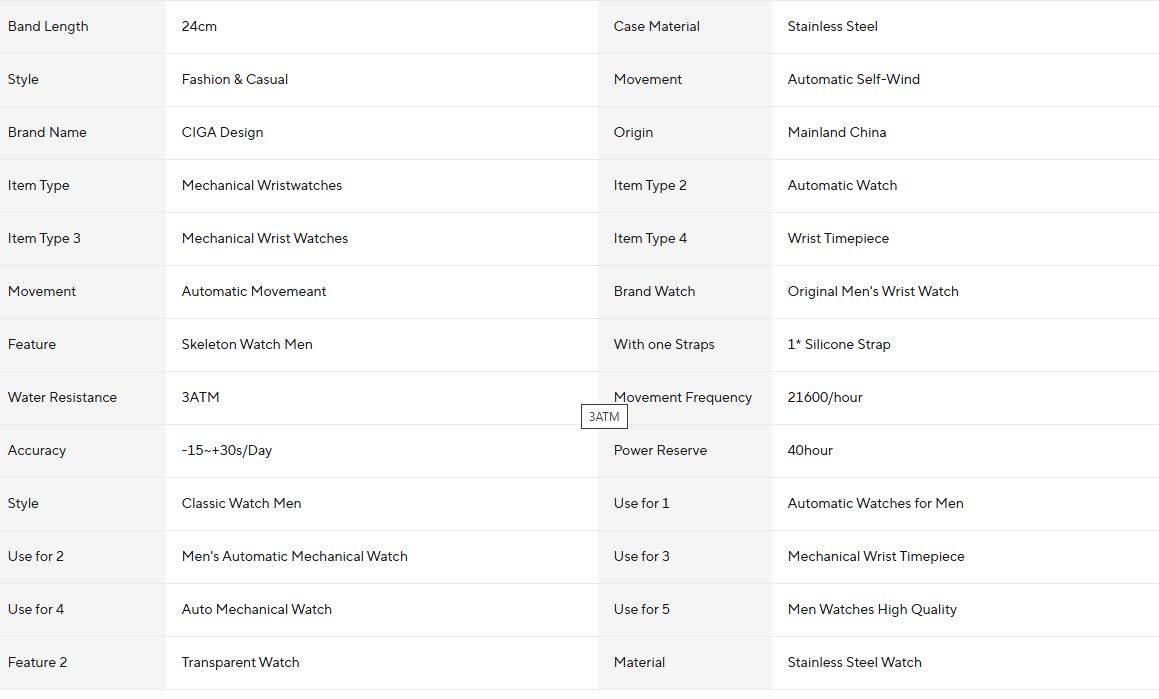This screenshot has width=1159, height=699.
Task: Select the "24cm" band length value
Action: [x=199, y=27]
